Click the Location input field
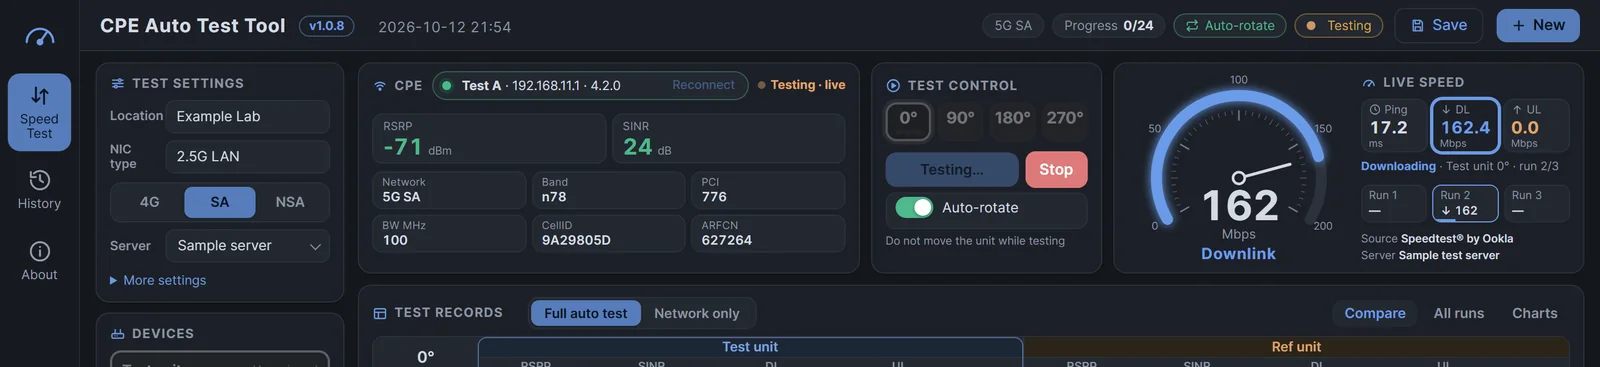This screenshot has width=1600, height=367. (x=248, y=117)
